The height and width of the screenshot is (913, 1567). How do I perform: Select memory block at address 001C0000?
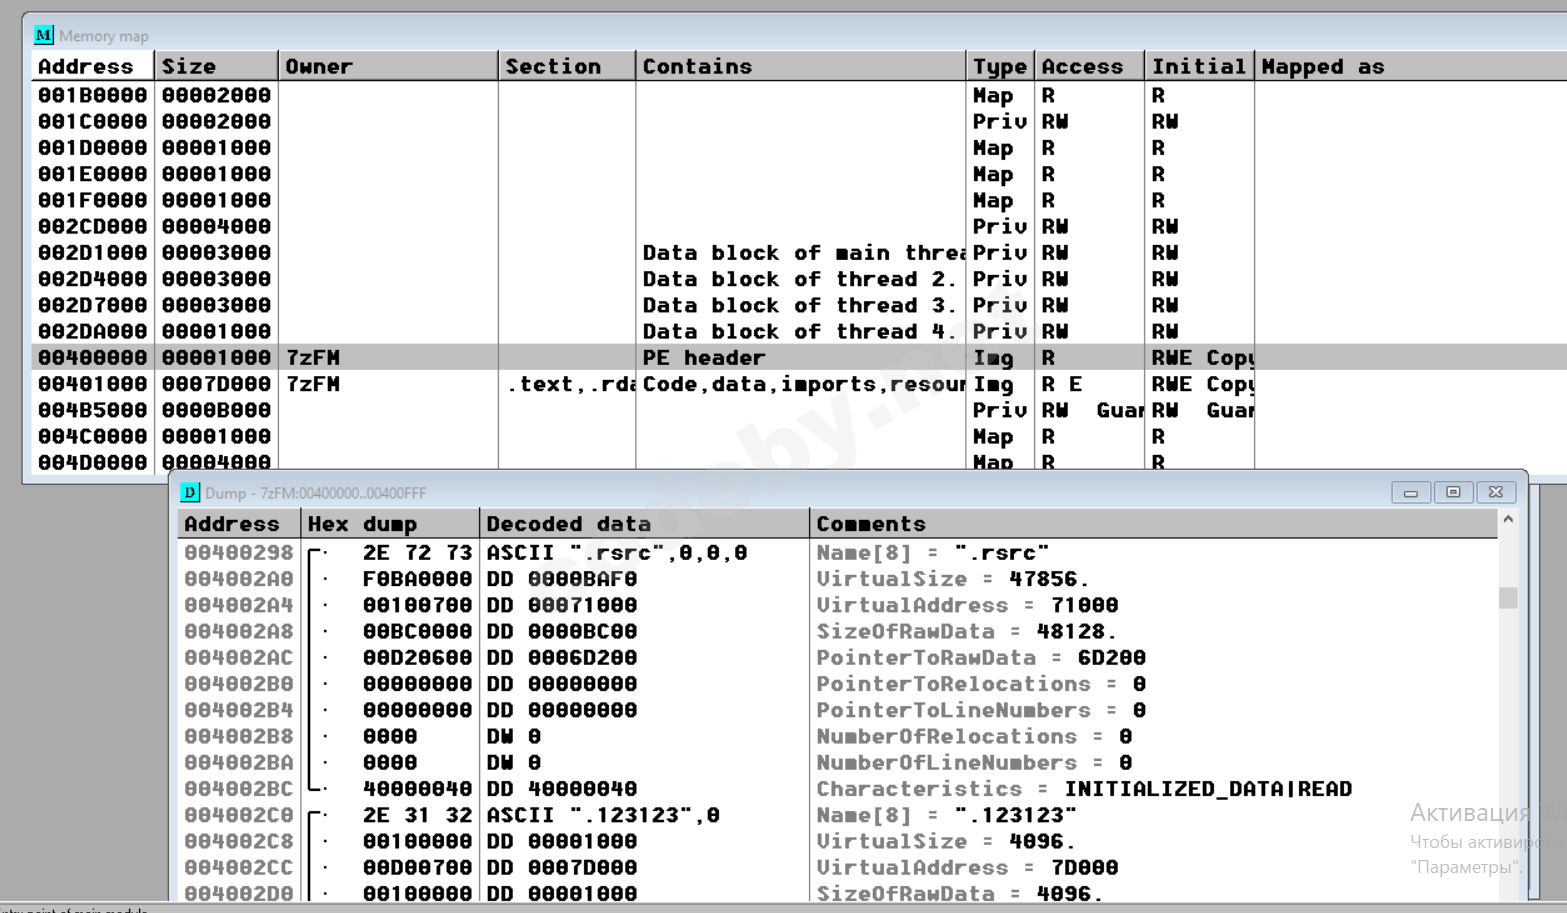800,121
